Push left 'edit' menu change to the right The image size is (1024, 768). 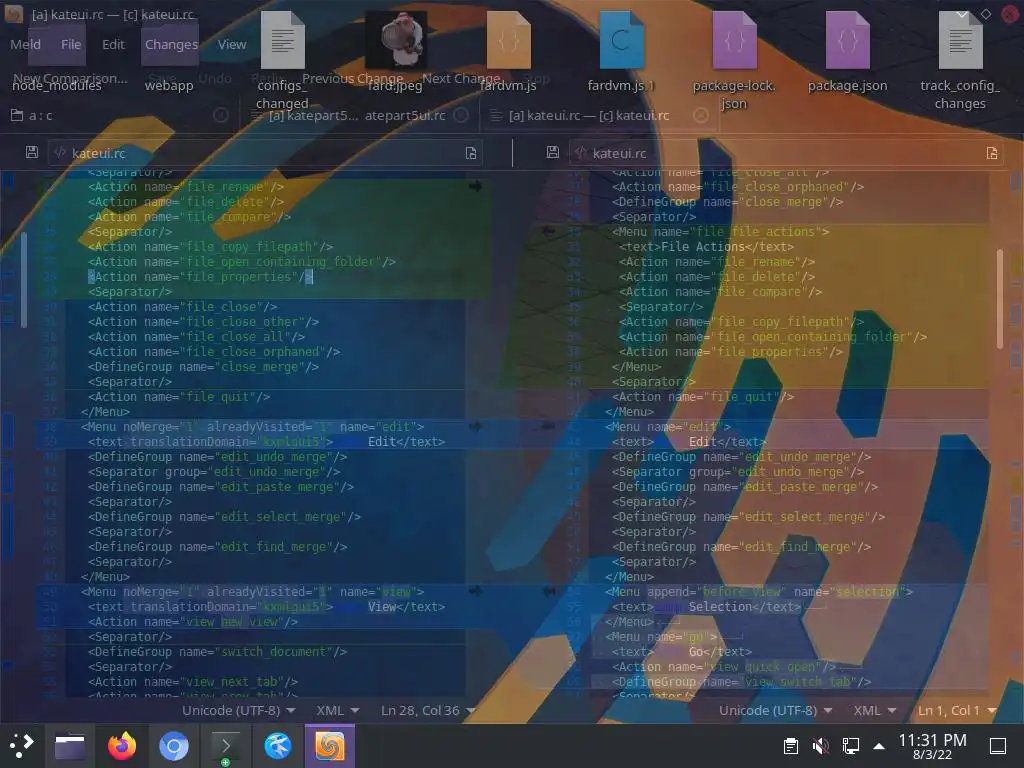point(475,426)
